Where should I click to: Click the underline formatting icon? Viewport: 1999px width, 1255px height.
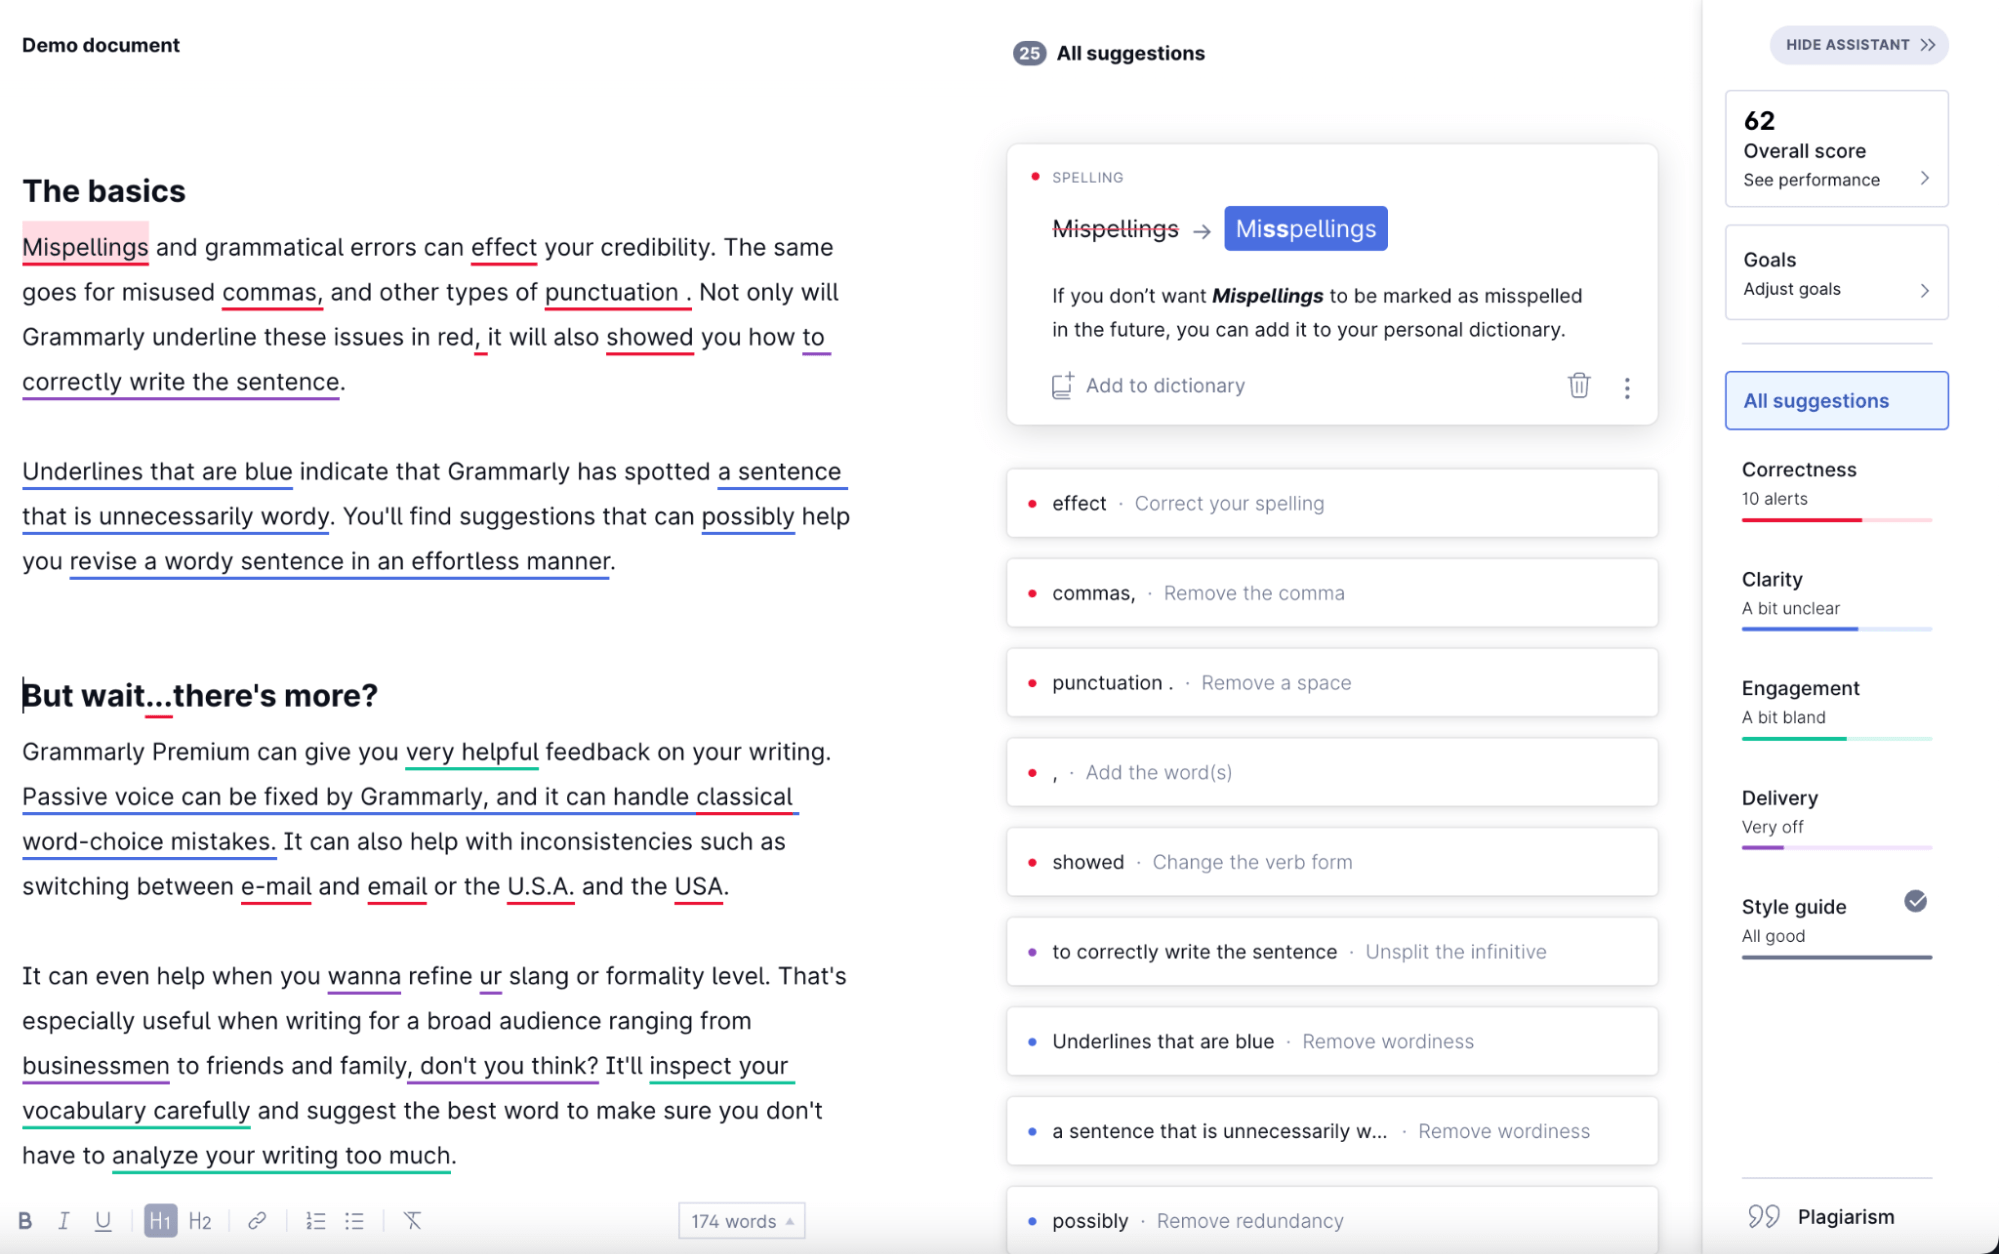101,1219
